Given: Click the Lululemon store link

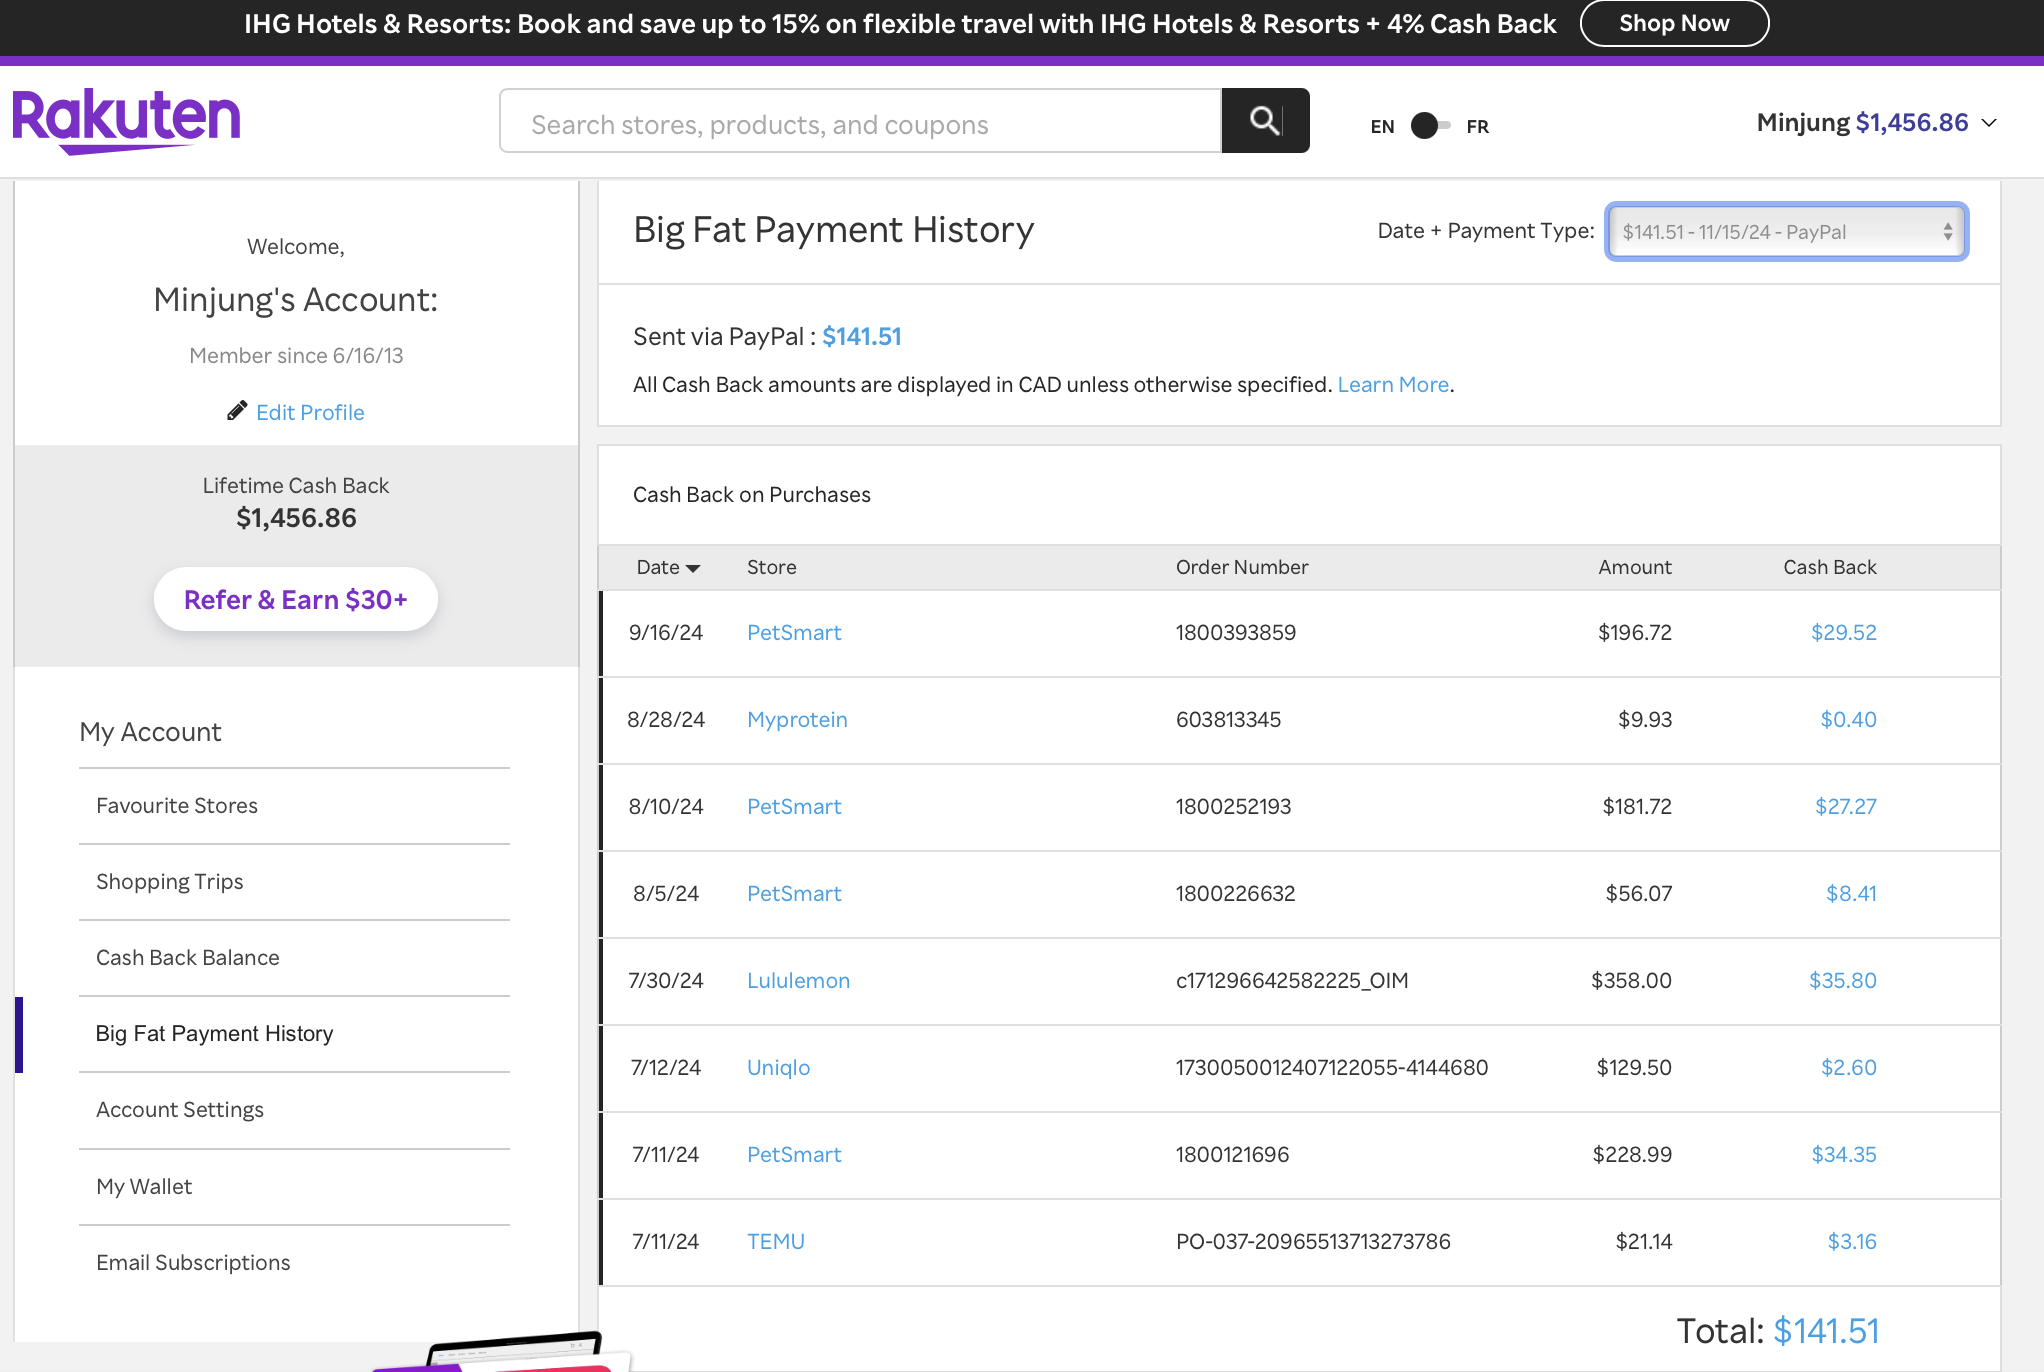Looking at the screenshot, I should click(798, 981).
